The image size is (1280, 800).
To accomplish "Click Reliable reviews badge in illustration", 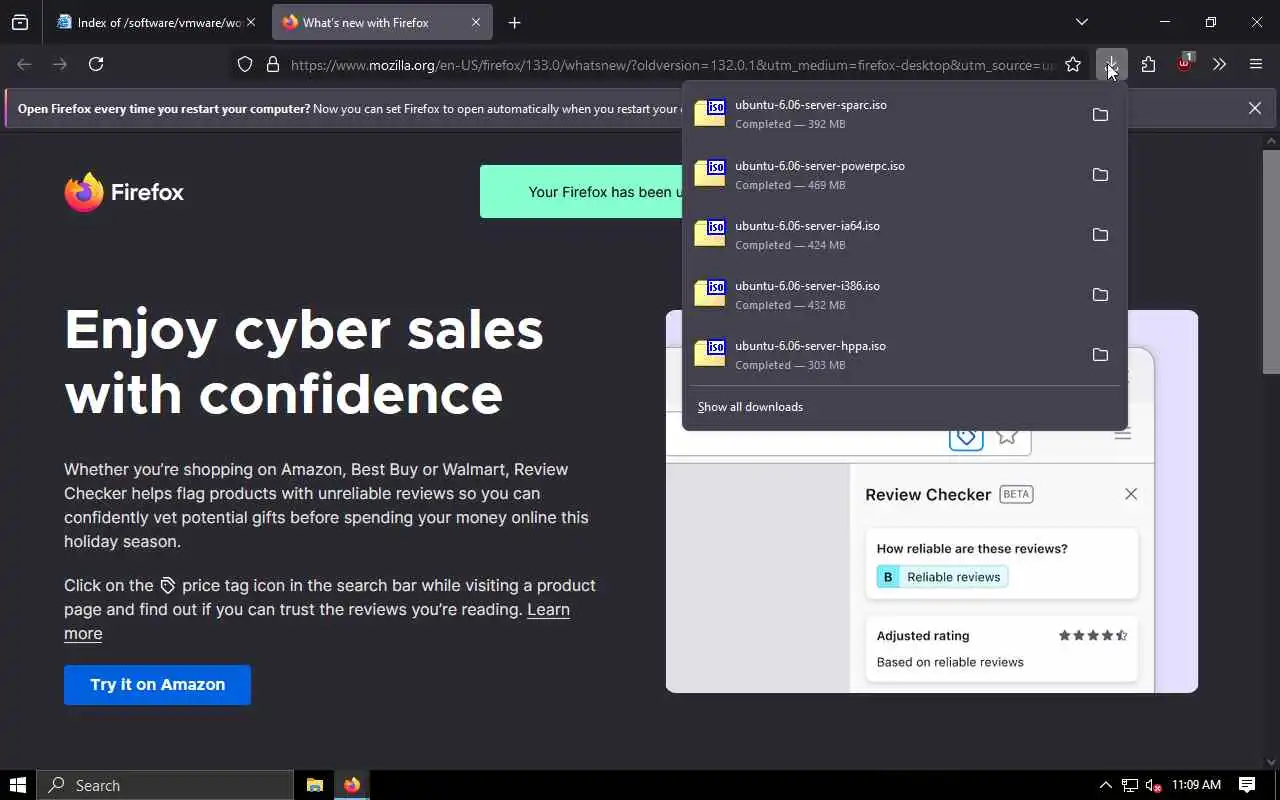I will point(942,577).
